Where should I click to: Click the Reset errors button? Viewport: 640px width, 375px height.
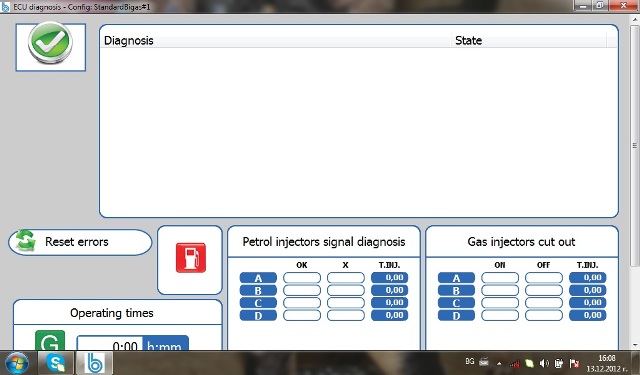click(80, 242)
